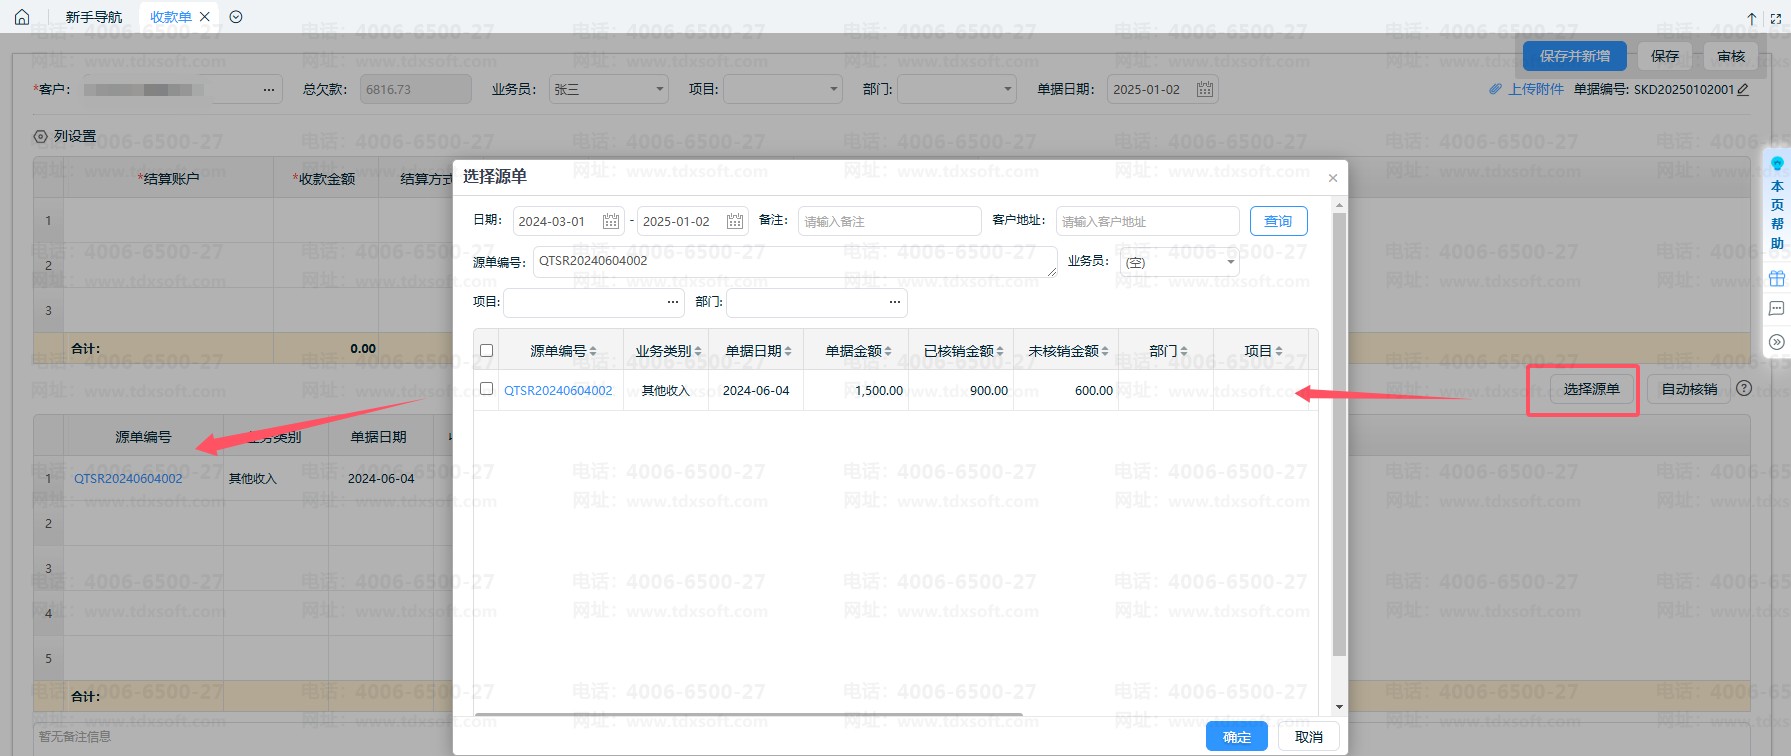Image resolution: width=1791 pixels, height=756 pixels.
Task: Sort by 源单编号 column
Action: pos(562,351)
